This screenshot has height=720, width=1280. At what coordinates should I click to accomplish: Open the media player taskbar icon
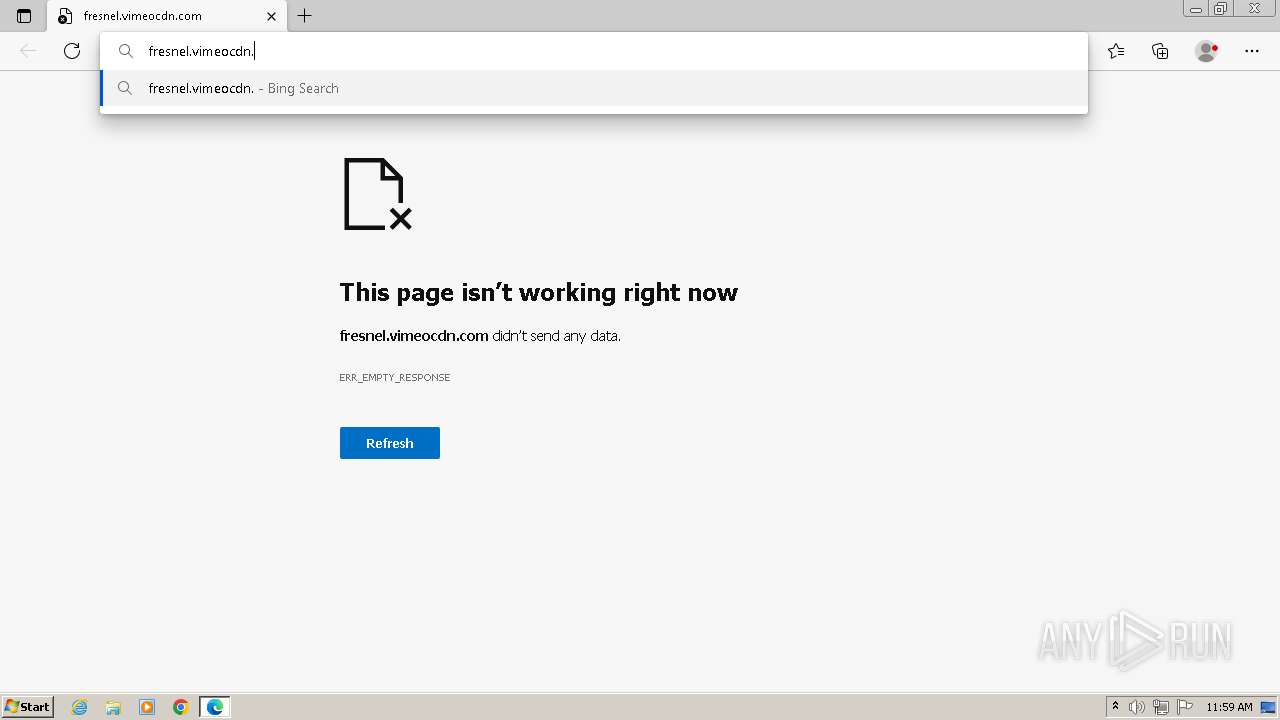147,707
